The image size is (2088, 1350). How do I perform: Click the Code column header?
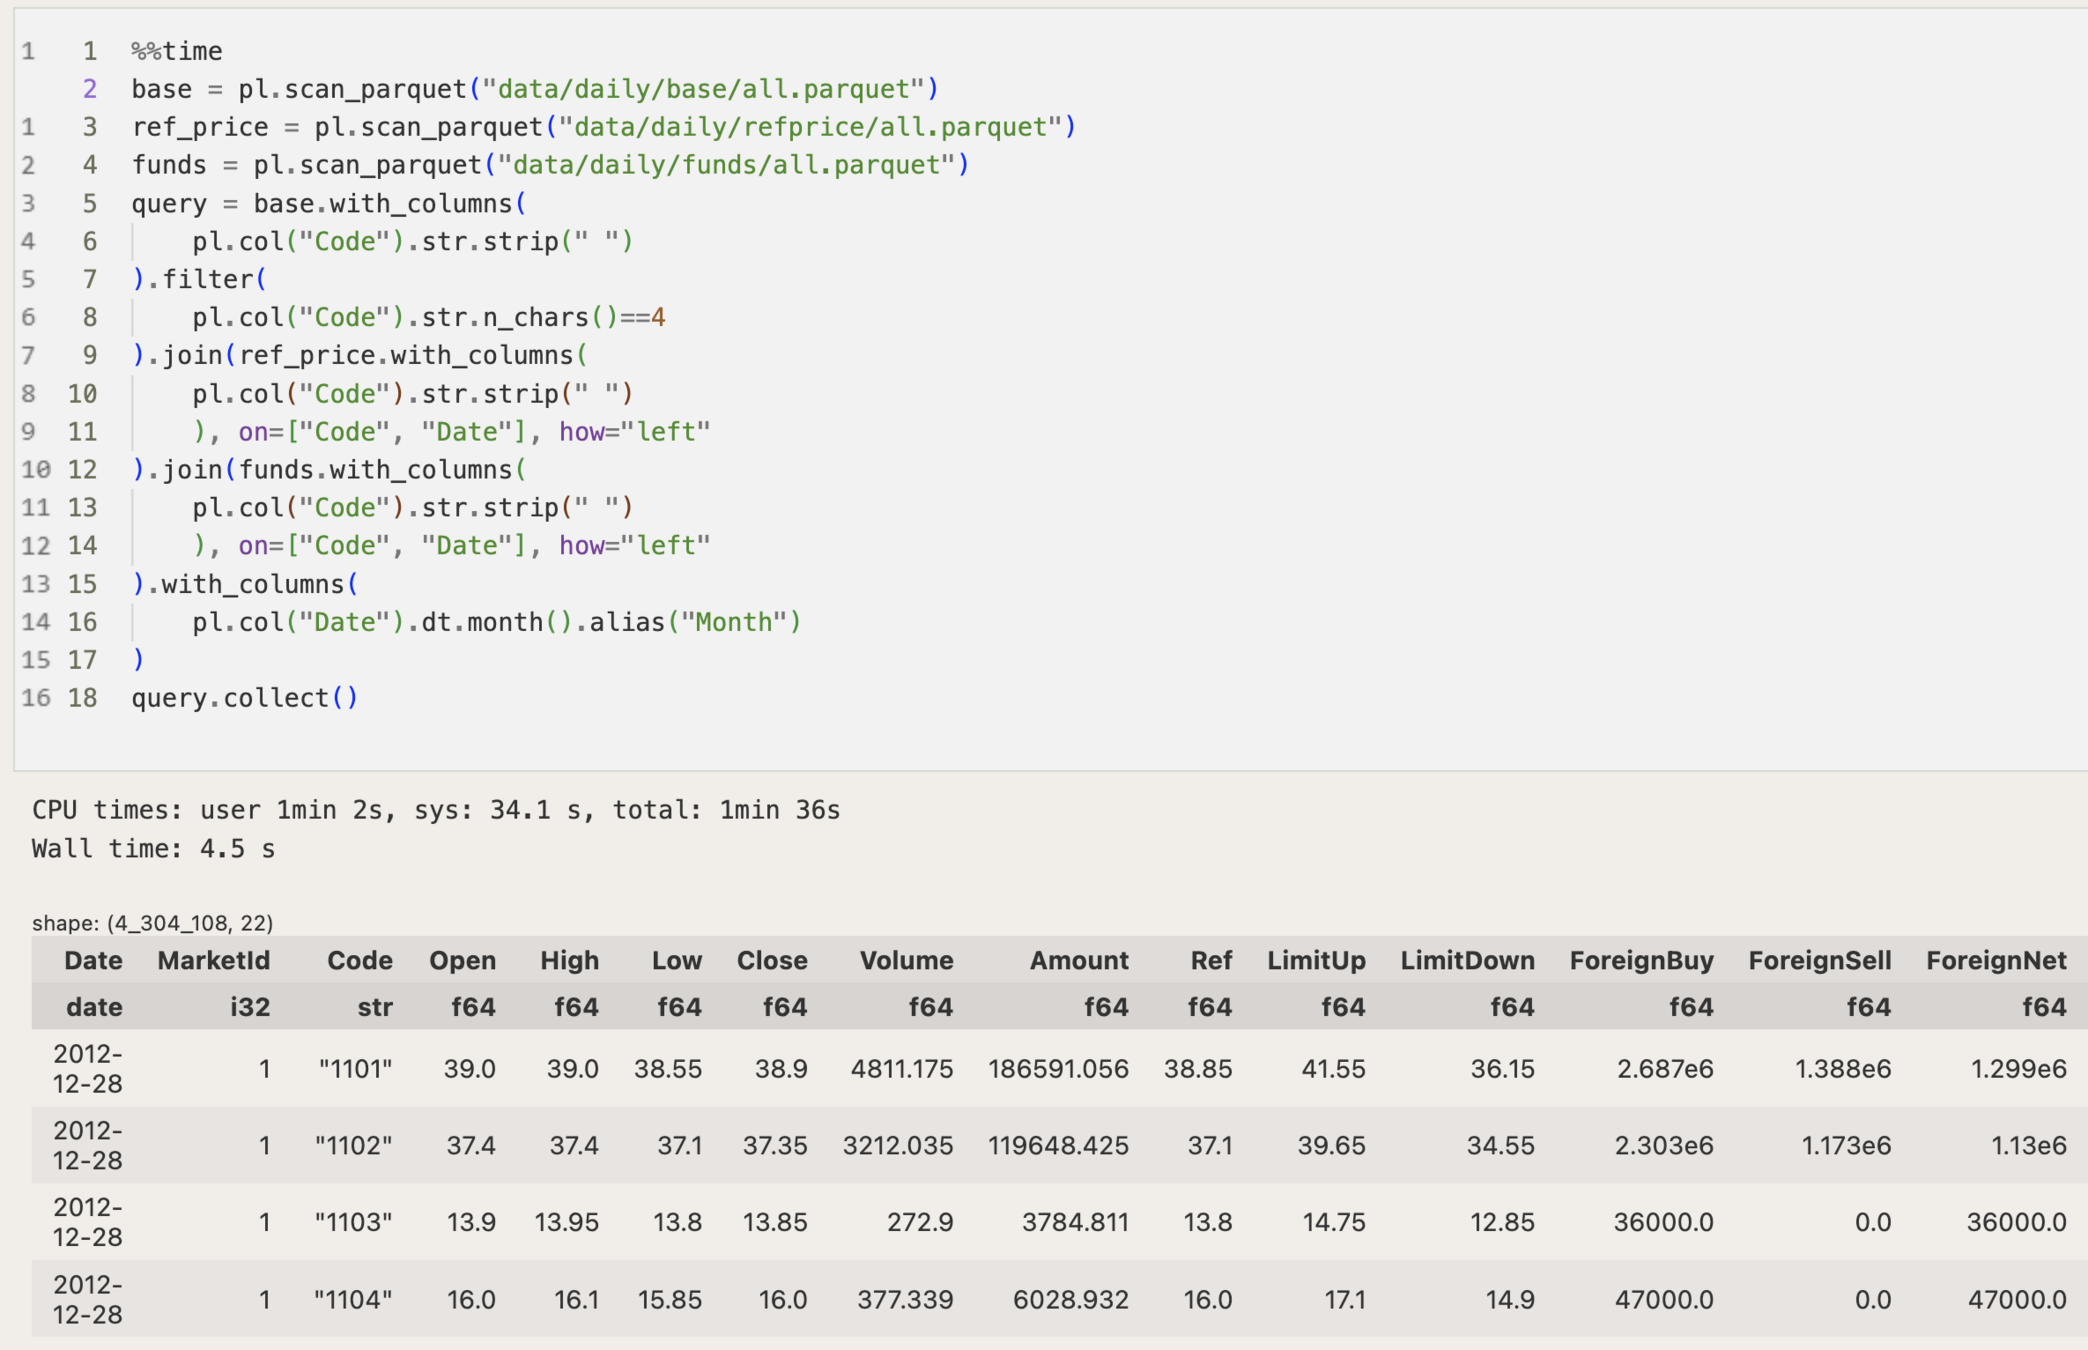click(359, 961)
